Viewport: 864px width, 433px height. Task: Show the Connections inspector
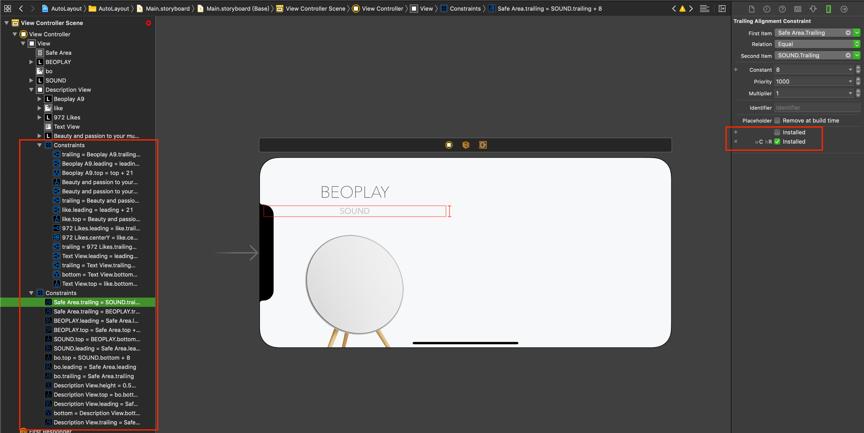pyautogui.click(x=844, y=9)
